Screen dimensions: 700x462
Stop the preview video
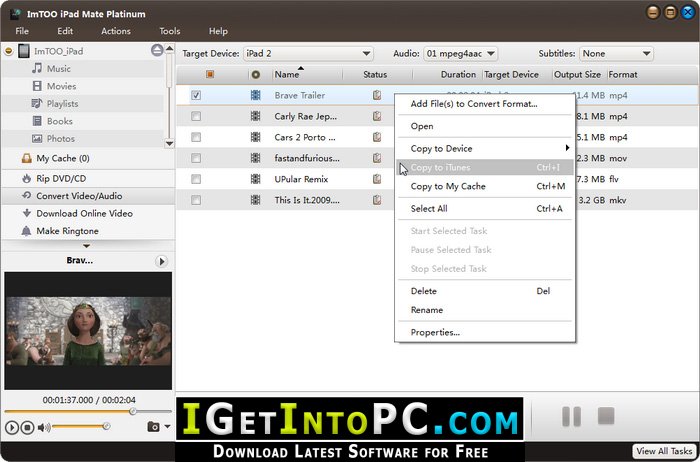[27, 428]
